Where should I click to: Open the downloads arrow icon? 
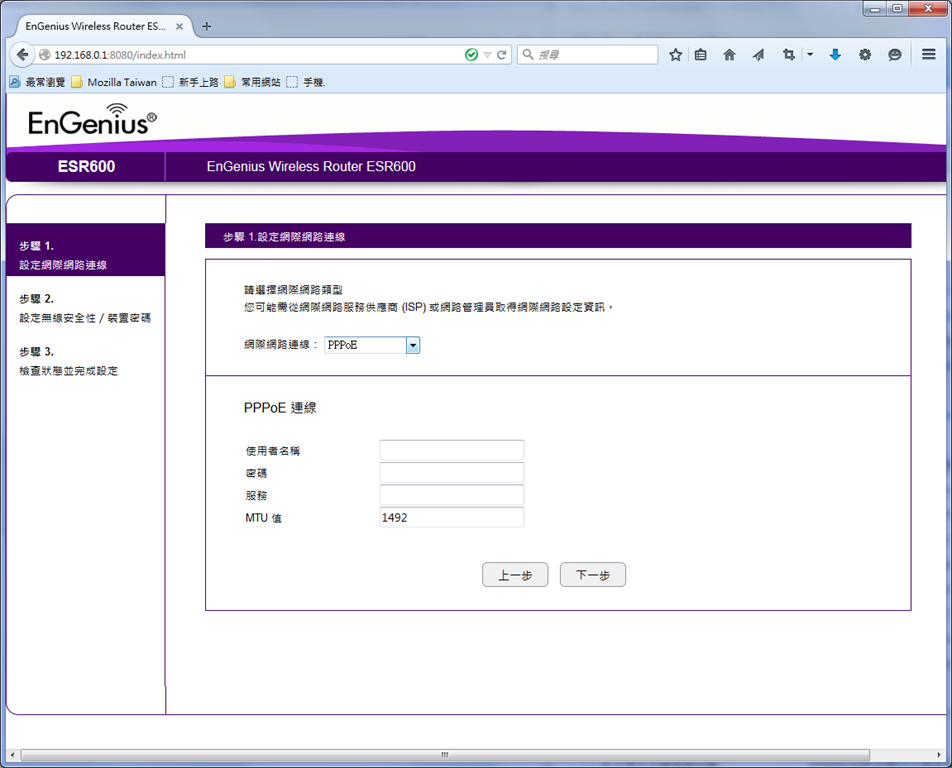(835, 55)
